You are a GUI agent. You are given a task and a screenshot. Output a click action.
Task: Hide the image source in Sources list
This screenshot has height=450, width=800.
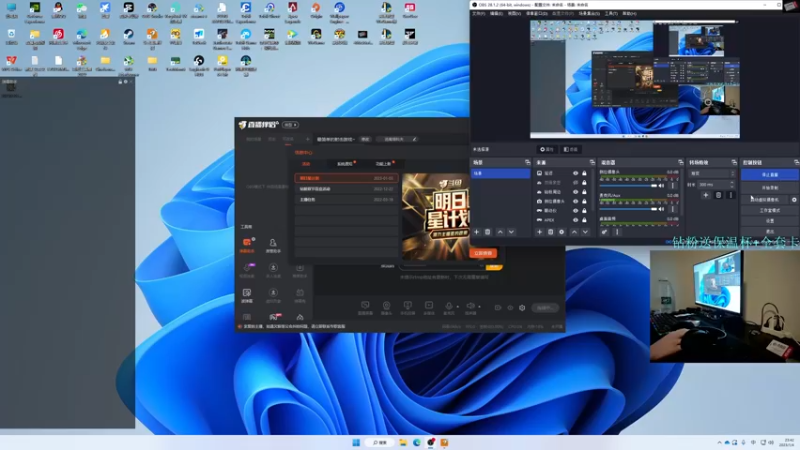pyautogui.click(x=576, y=173)
